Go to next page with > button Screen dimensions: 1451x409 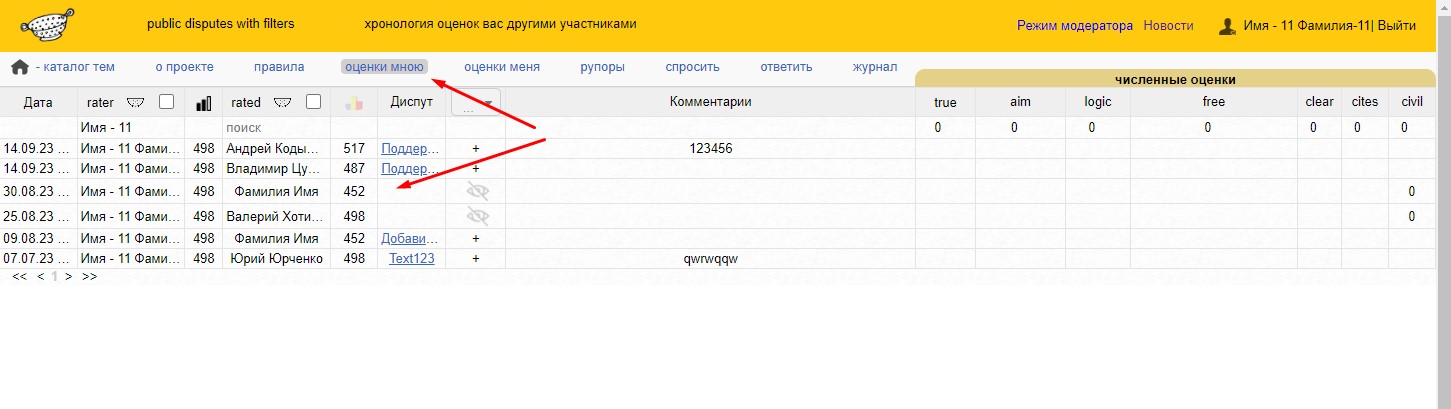[x=69, y=276]
